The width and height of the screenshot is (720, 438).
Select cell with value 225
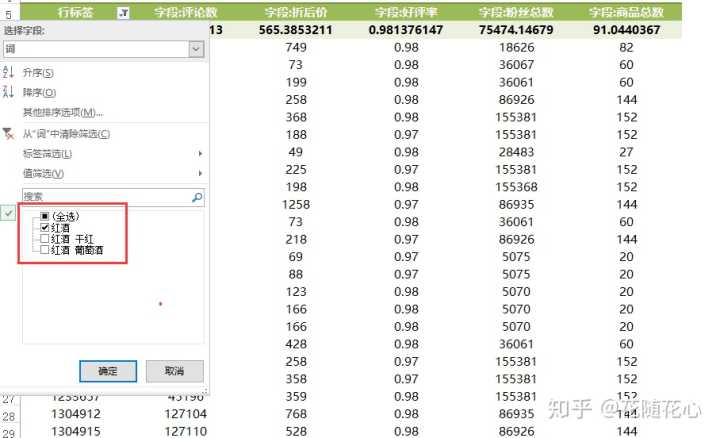coord(296,169)
